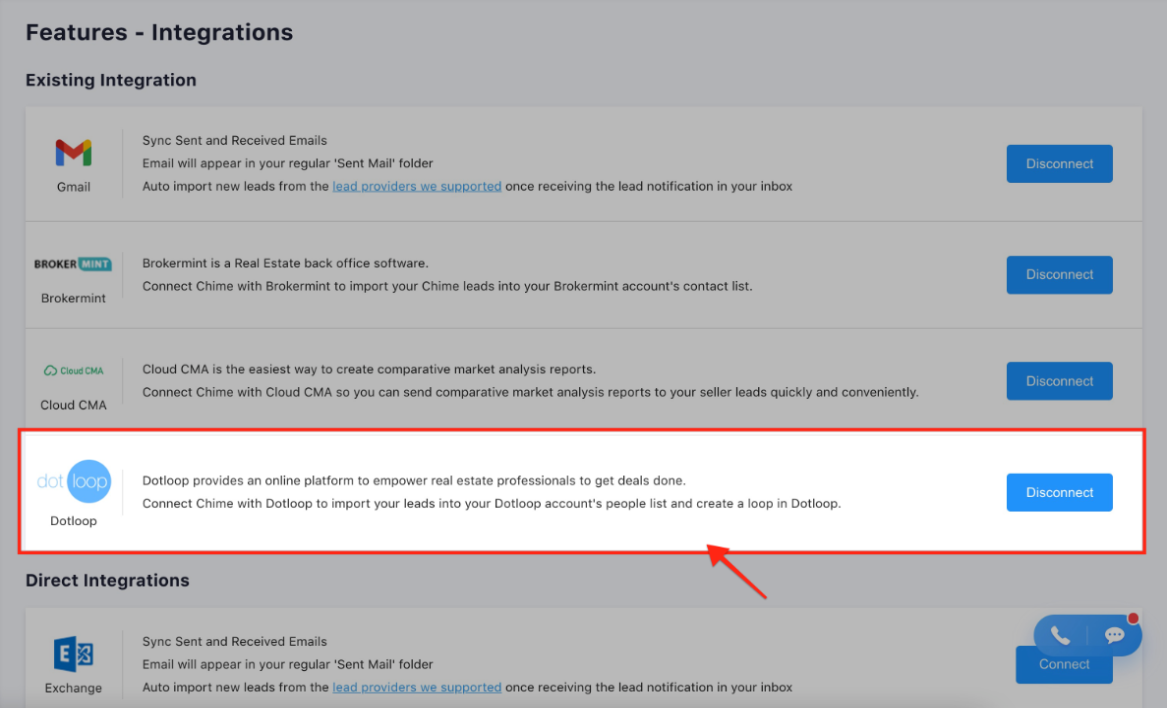
Task: Click the 'Dotloop' text label under the logo
Action: pyautogui.click(x=73, y=520)
